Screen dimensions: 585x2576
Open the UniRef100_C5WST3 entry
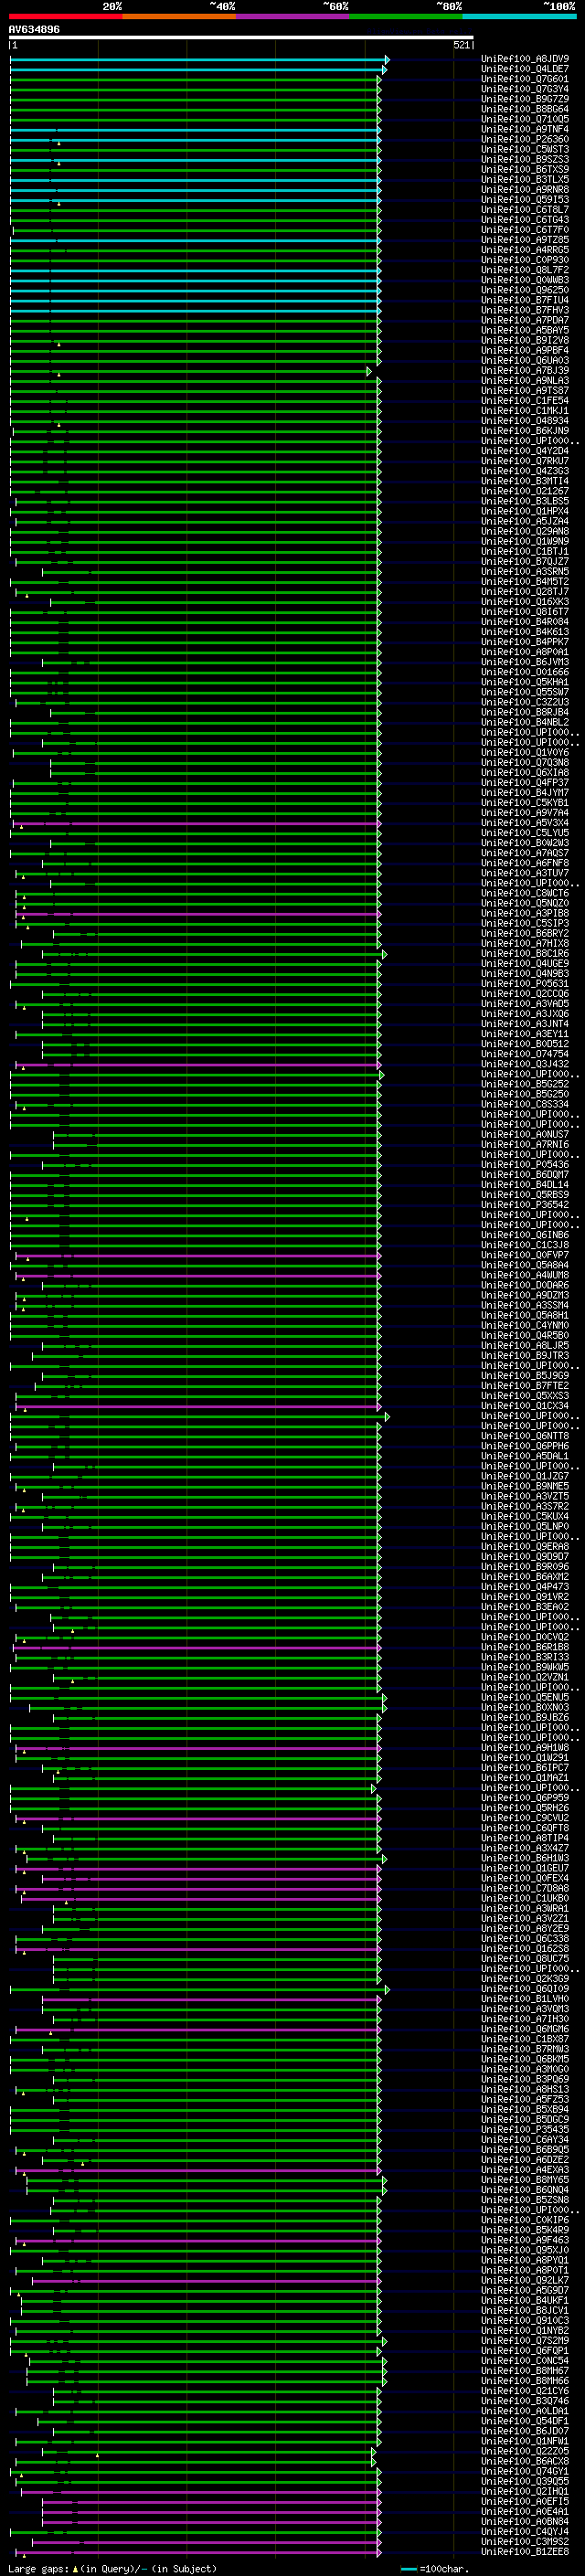pyautogui.click(x=525, y=149)
